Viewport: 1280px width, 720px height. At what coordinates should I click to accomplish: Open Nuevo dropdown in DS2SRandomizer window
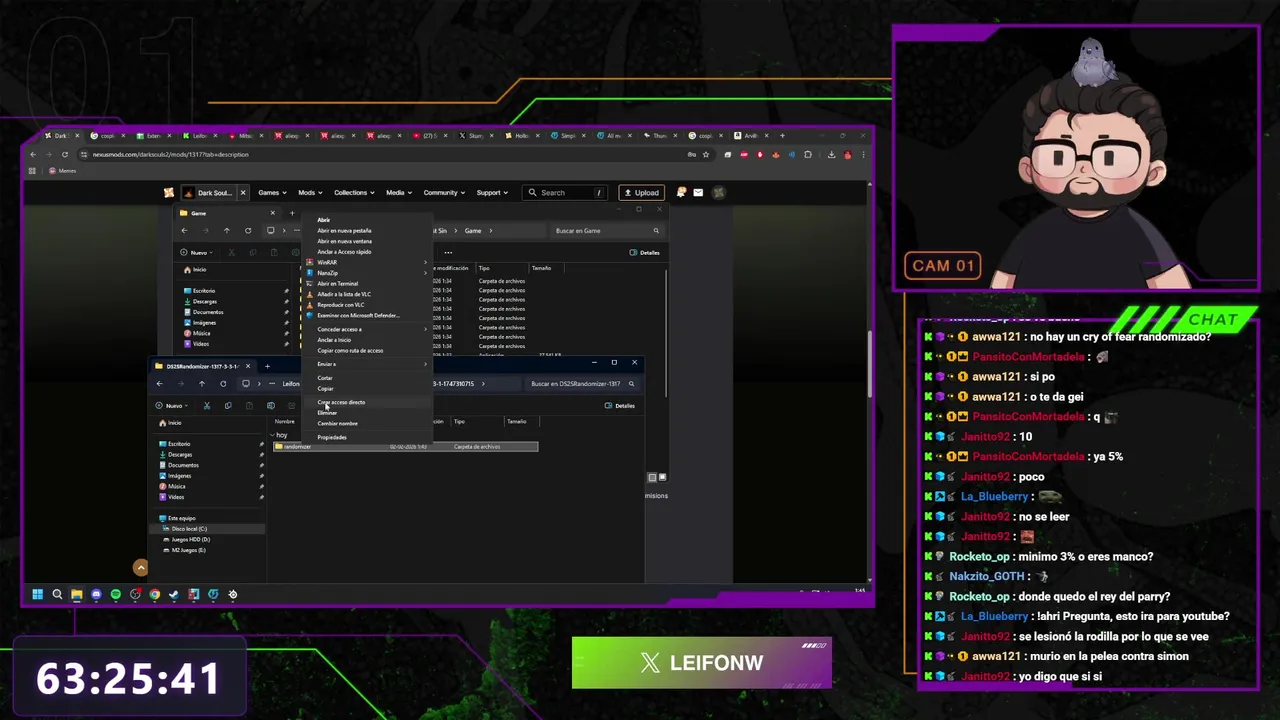coord(173,405)
